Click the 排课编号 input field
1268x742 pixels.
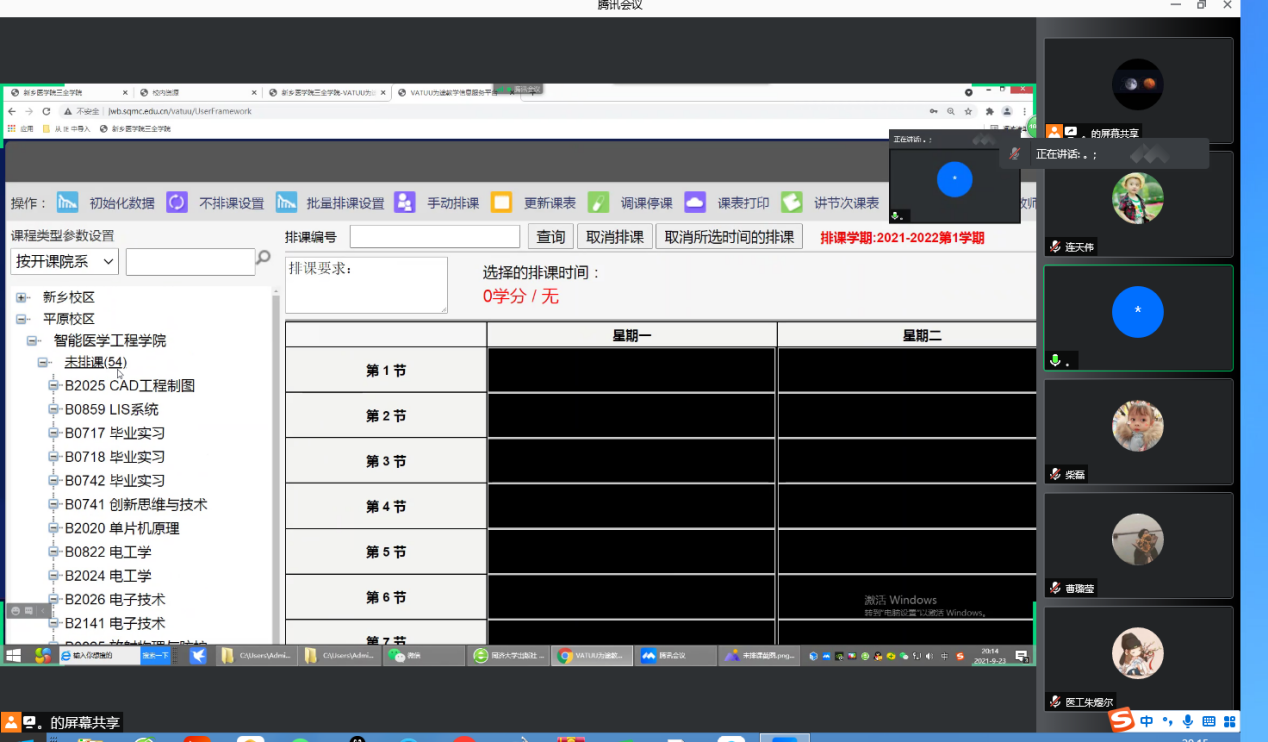click(435, 237)
